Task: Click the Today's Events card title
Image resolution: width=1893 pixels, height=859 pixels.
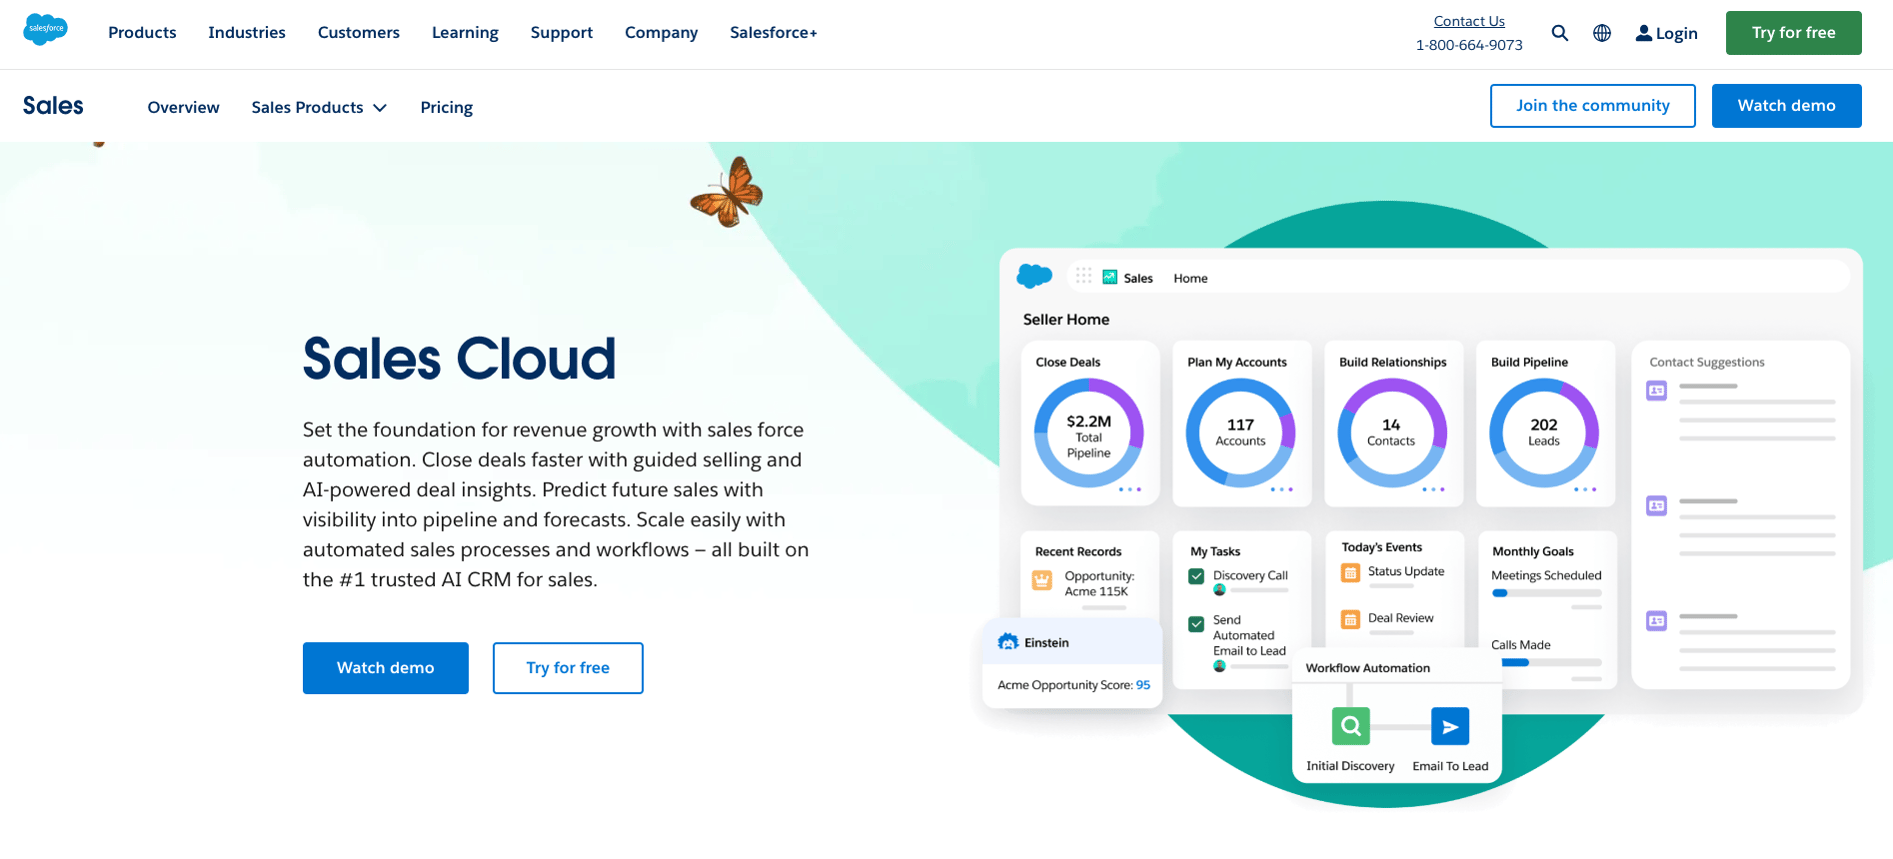Action: 1382,547
